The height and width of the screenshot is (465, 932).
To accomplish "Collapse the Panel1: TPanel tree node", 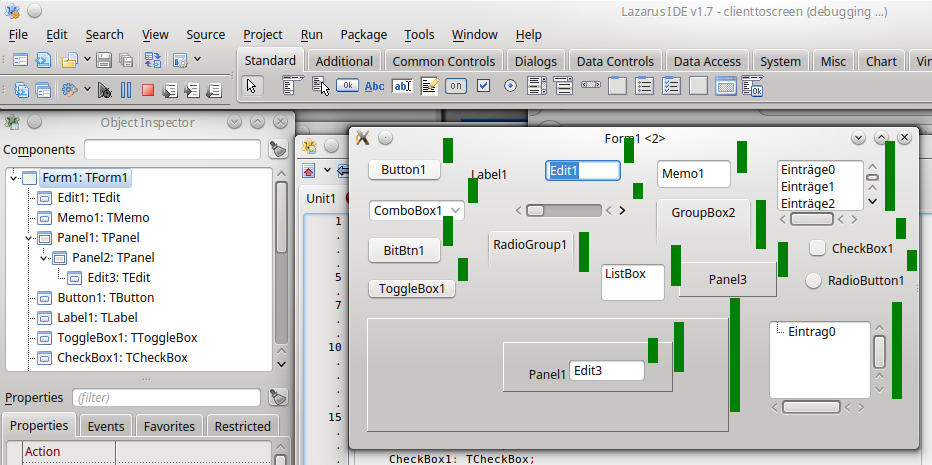I will (x=29, y=238).
